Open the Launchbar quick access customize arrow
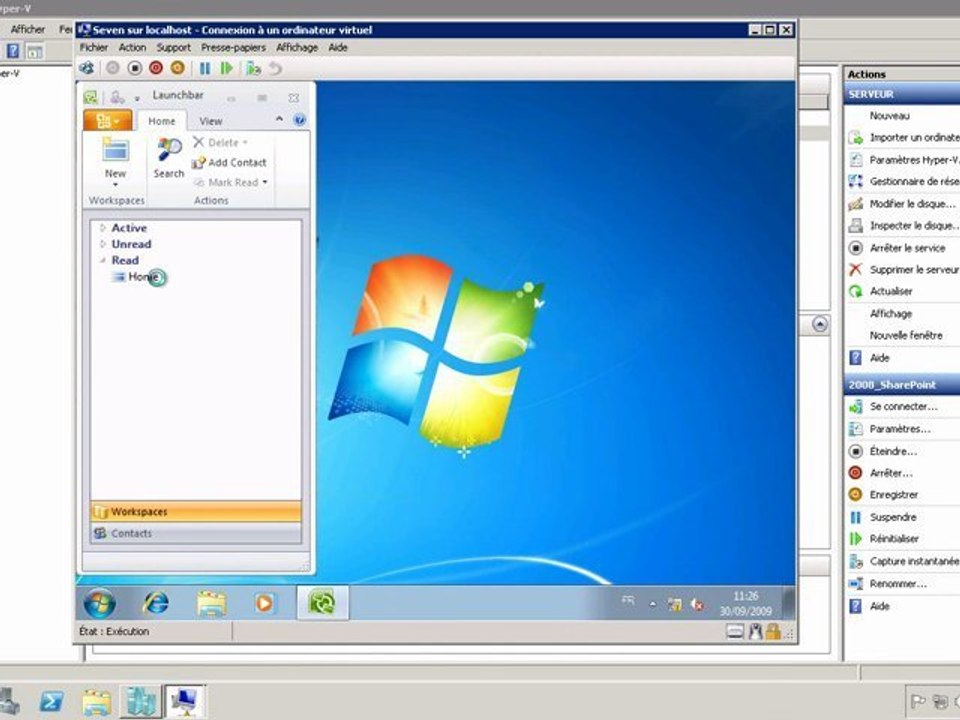The height and width of the screenshot is (720, 960). (x=137, y=98)
